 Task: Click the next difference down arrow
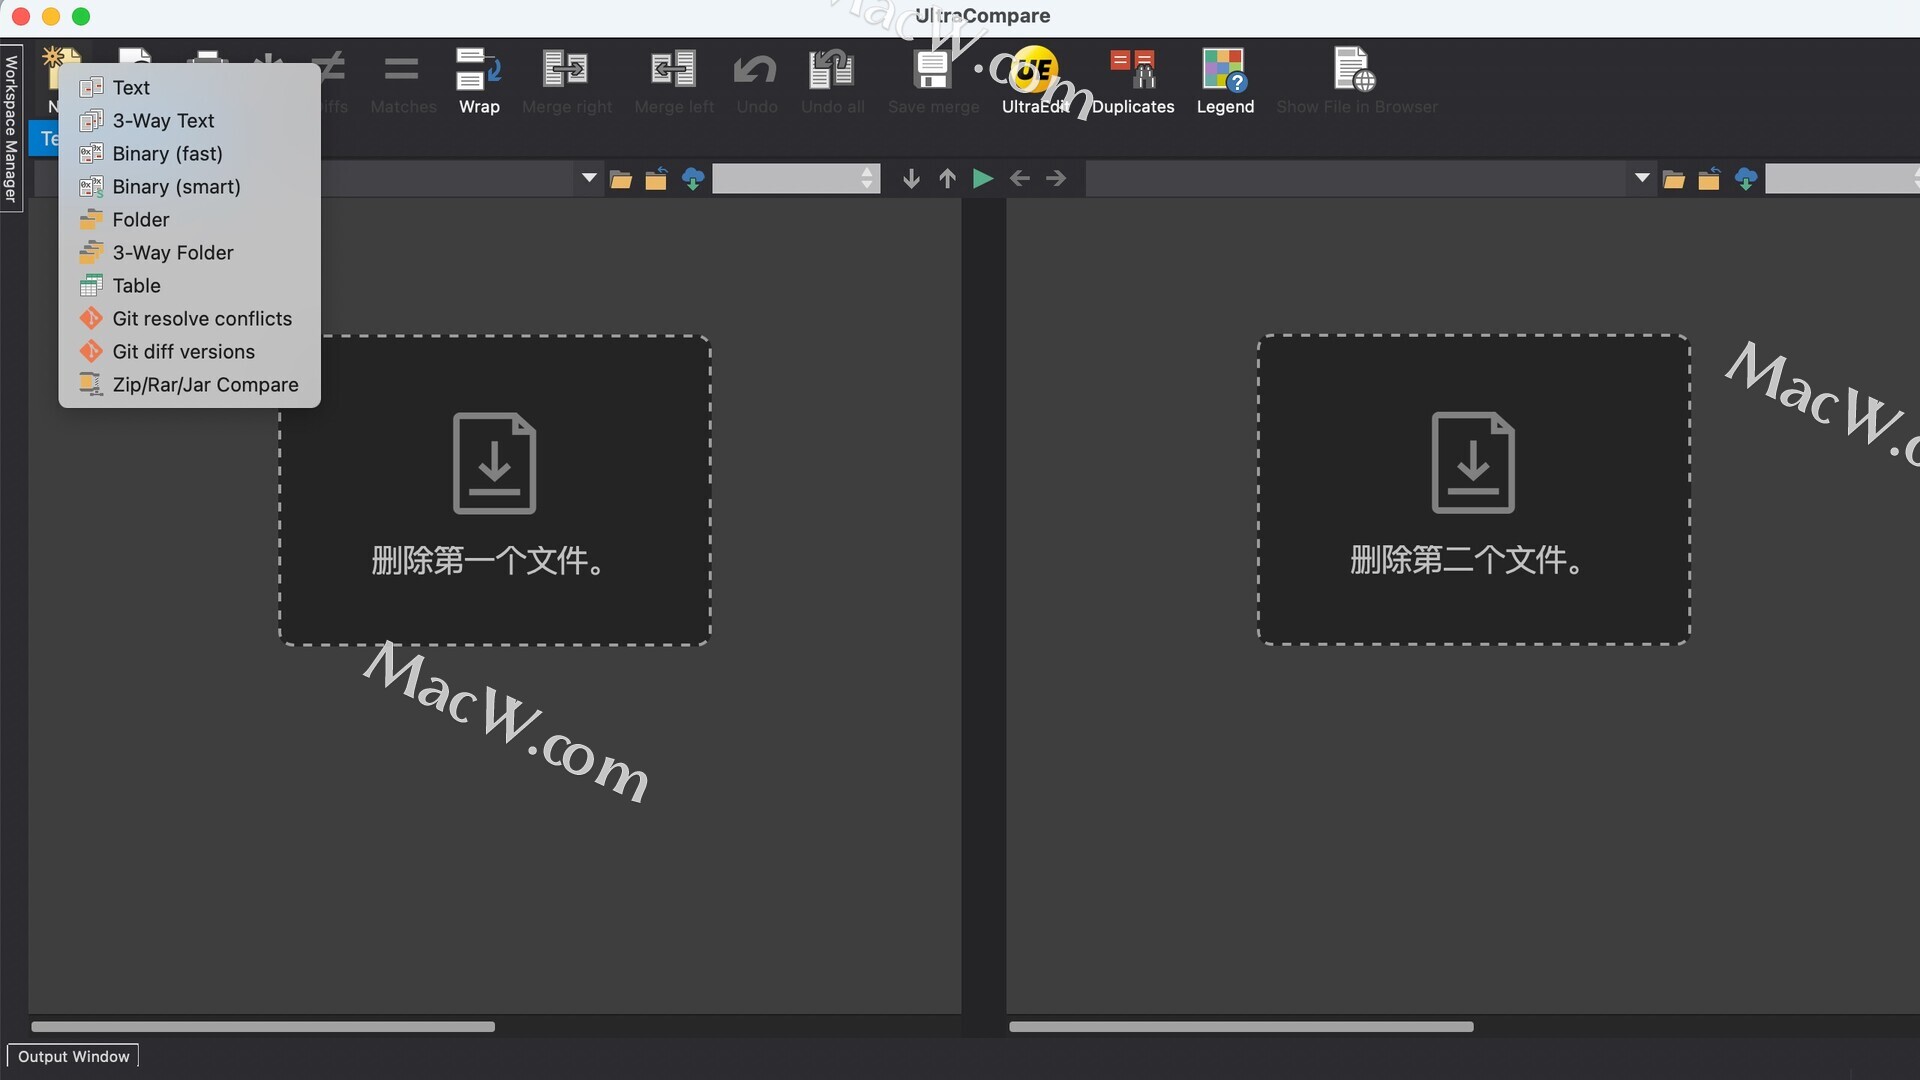point(911,178)
